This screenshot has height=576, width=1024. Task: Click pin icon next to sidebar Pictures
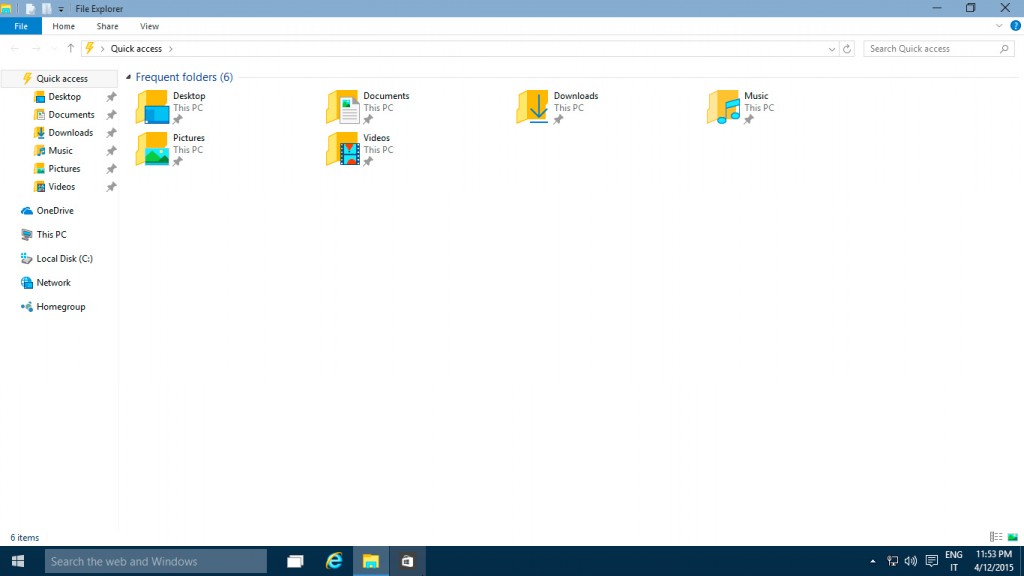coord(112,168)
